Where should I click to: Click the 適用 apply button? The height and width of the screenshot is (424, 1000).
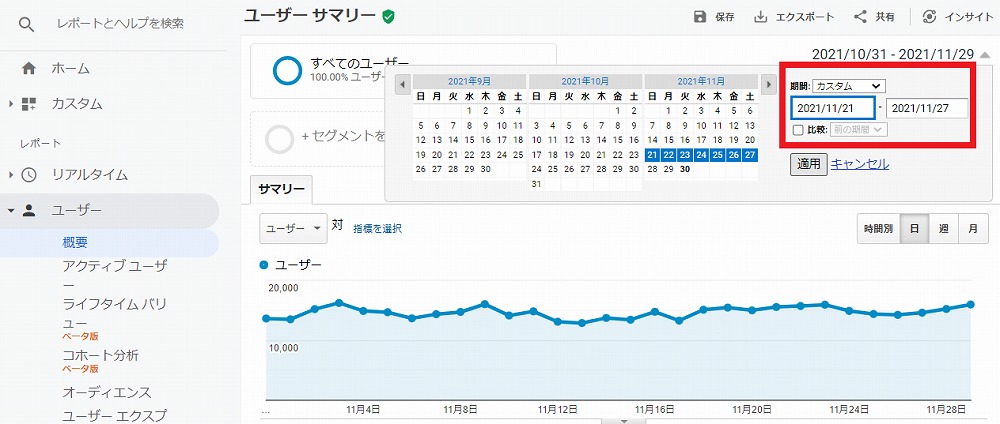(x=809, y=164)
